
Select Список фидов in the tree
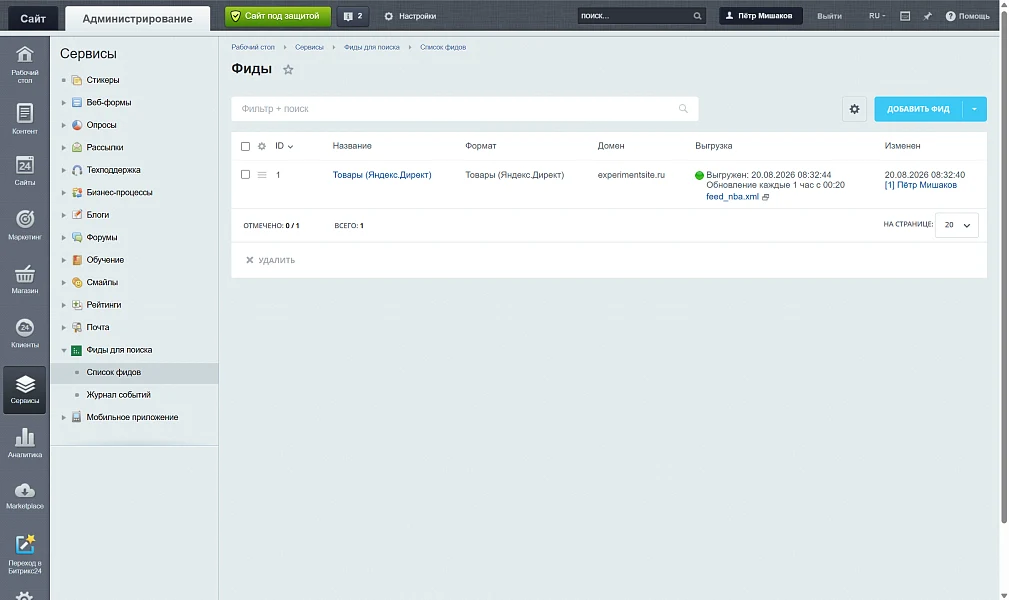click(x=113, y=372)
